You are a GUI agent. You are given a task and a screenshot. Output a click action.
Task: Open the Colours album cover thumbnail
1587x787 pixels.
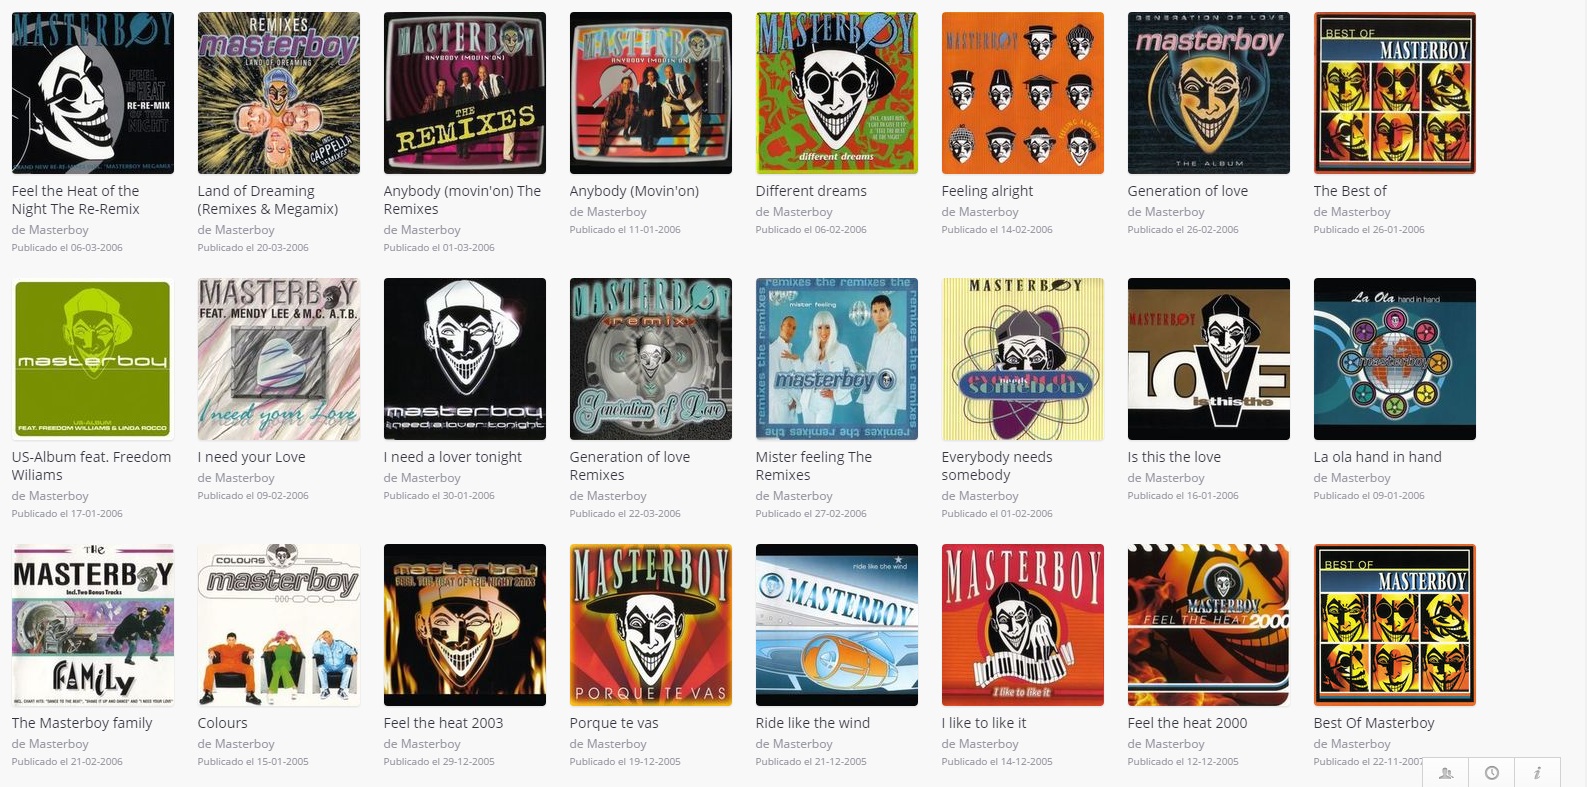point(279,625)
